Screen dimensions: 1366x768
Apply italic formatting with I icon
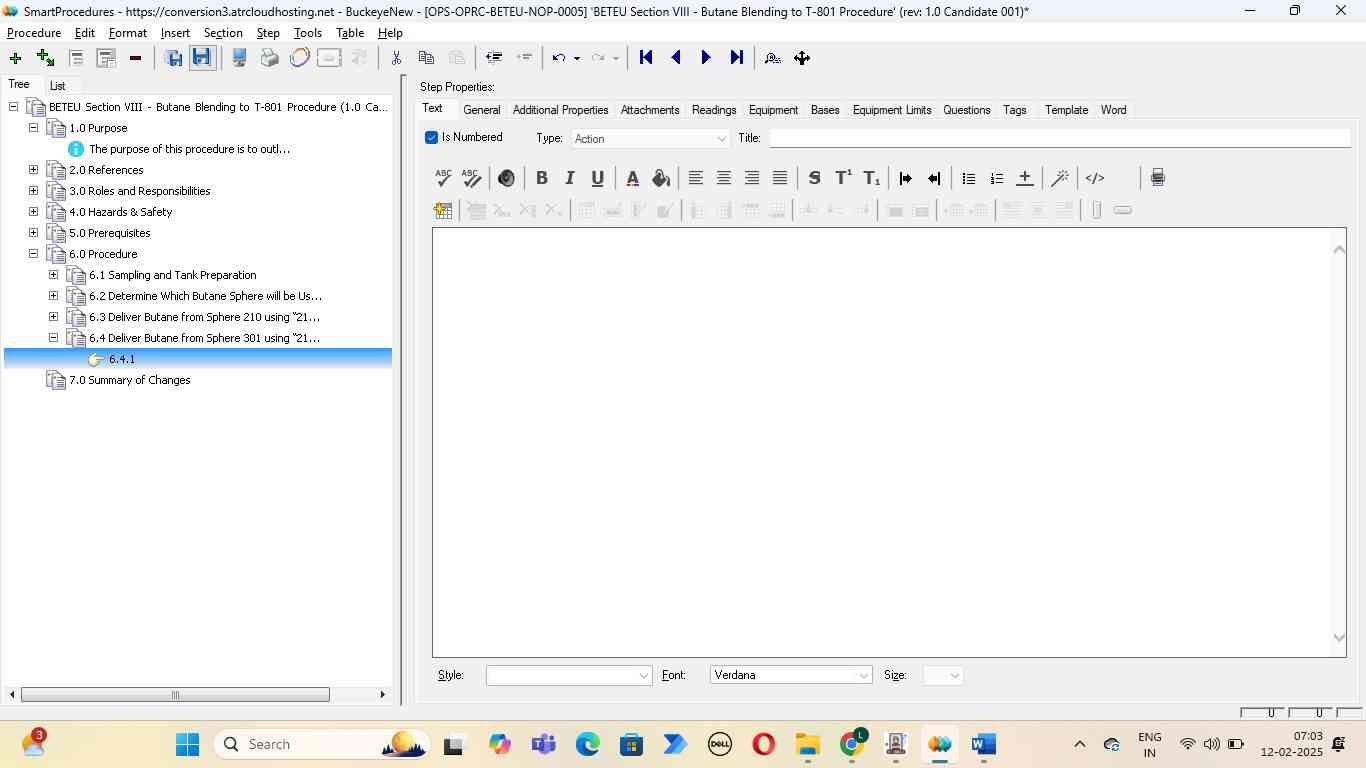pos(569,178)
